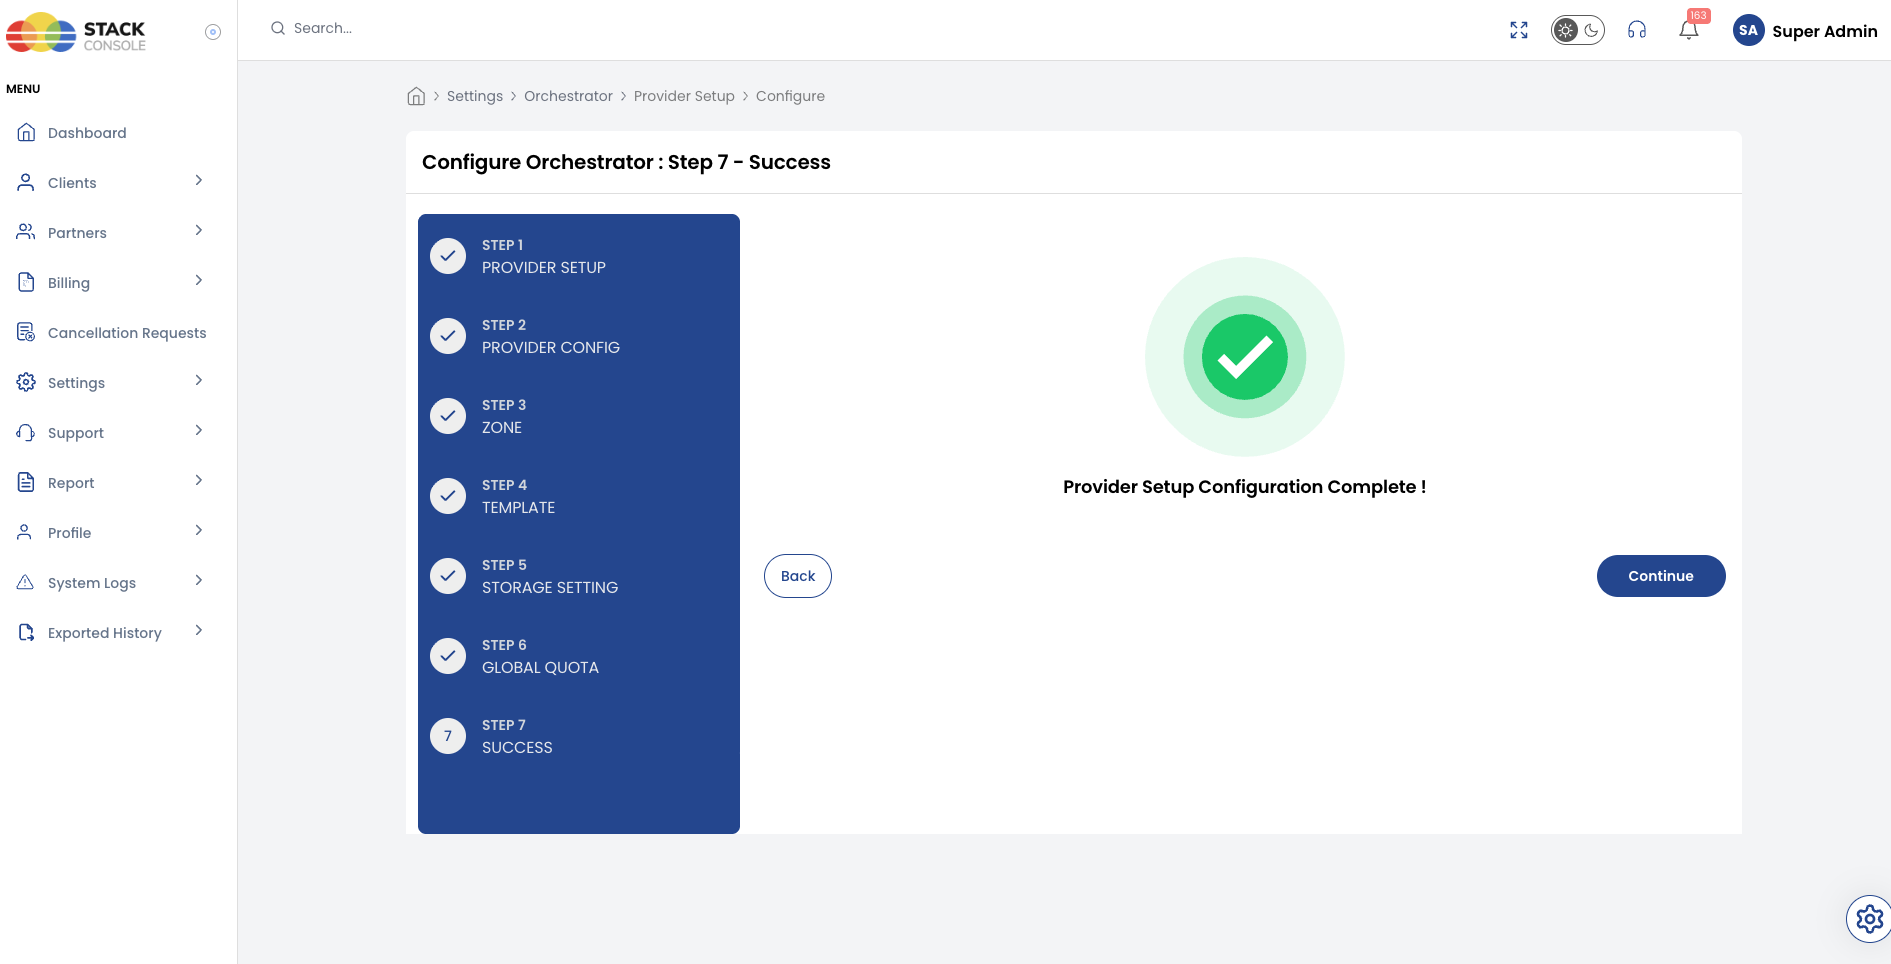Click the Profile user icon
Image resolution: width=1891 pixels, height=964 pixels.
tap(26, 532)
